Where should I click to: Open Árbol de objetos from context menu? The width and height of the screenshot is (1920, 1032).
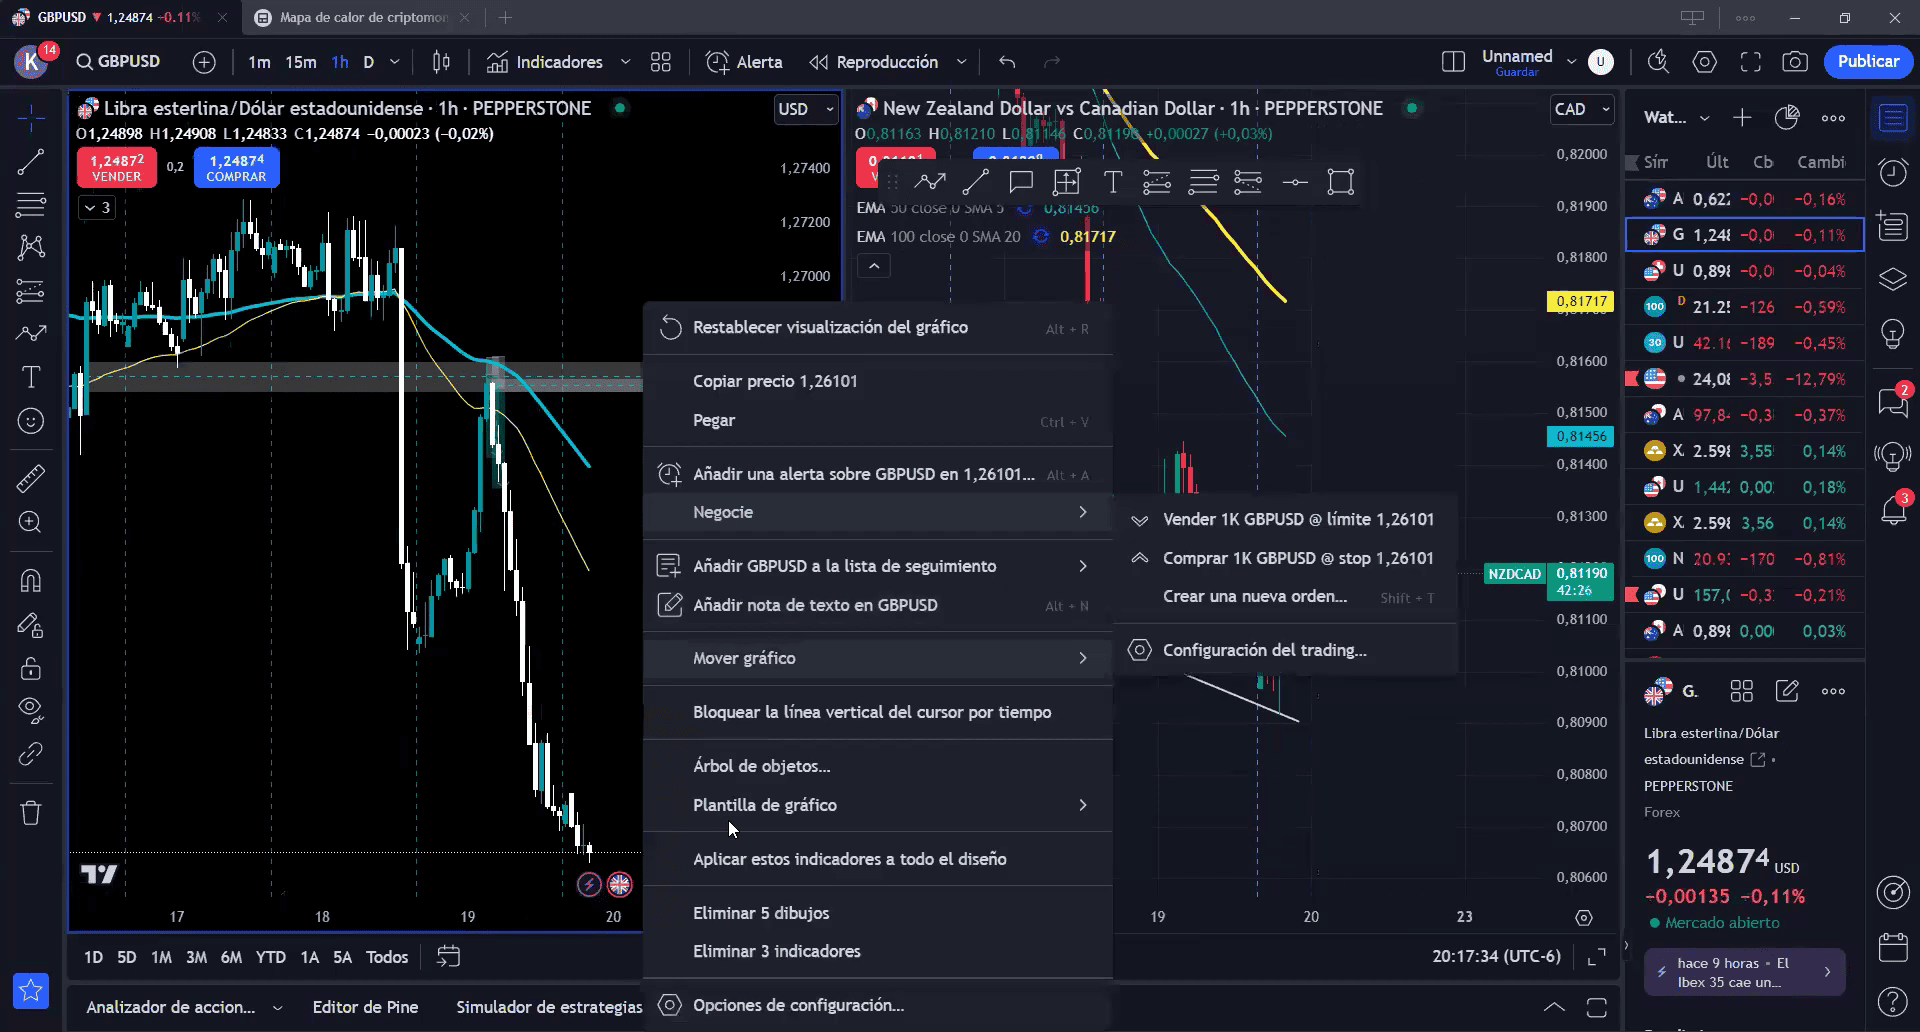[878, 766]
